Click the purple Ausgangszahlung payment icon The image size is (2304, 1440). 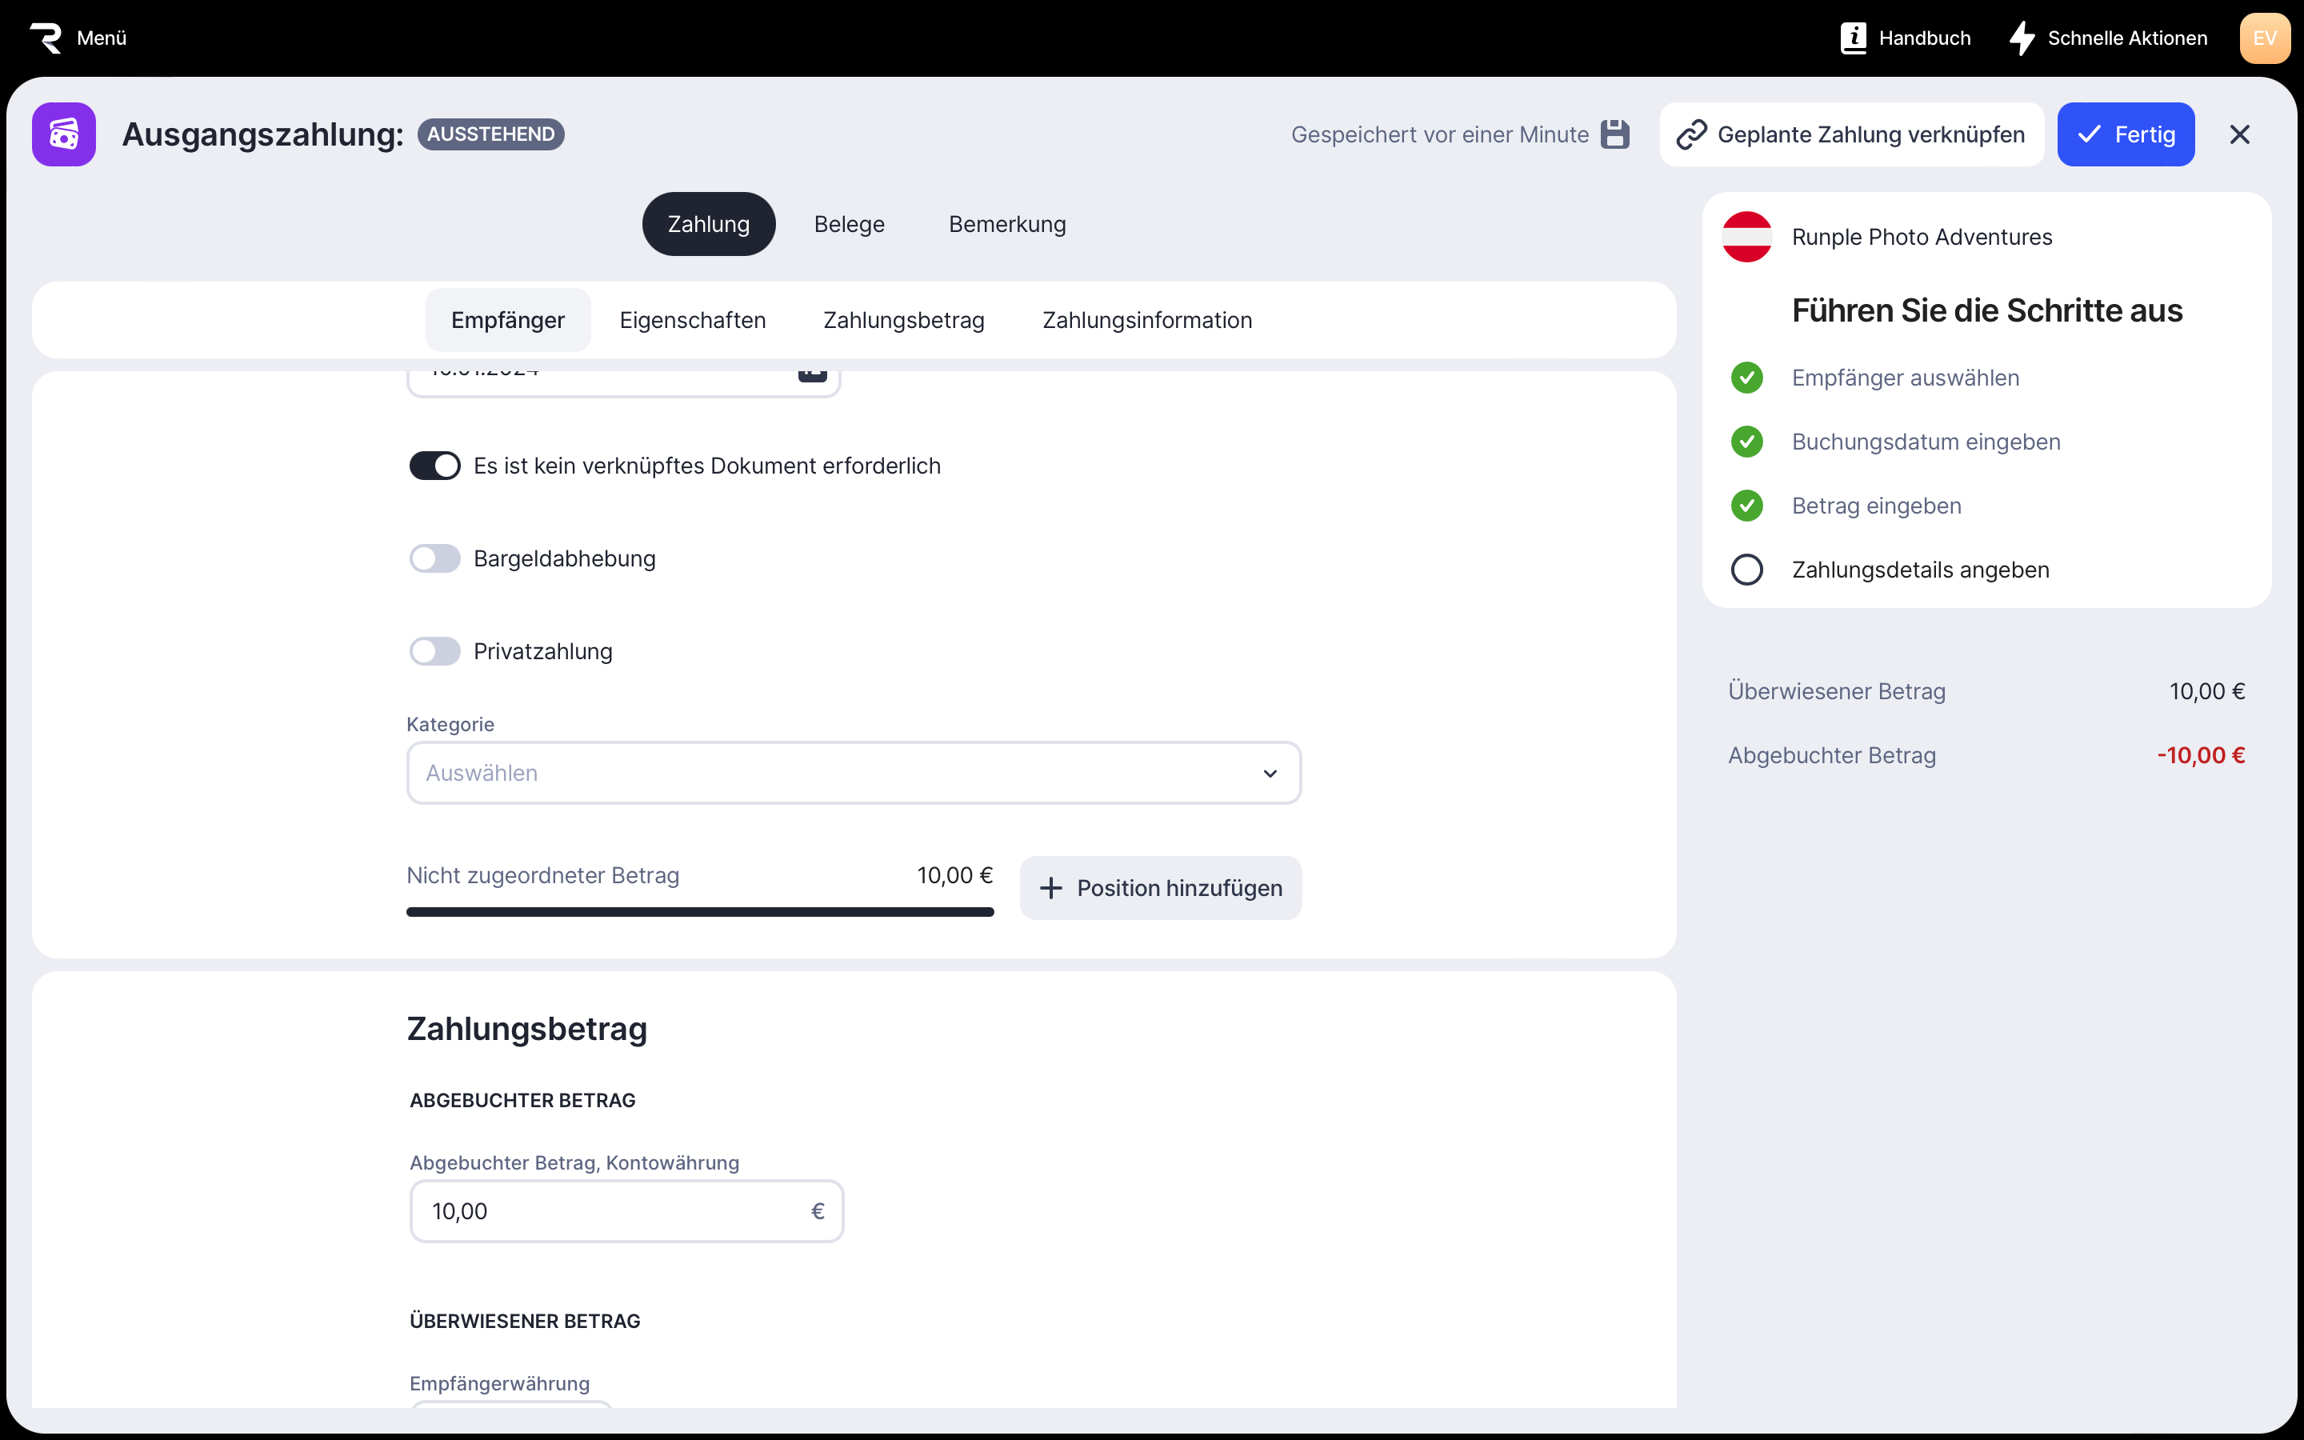point(64,134)
